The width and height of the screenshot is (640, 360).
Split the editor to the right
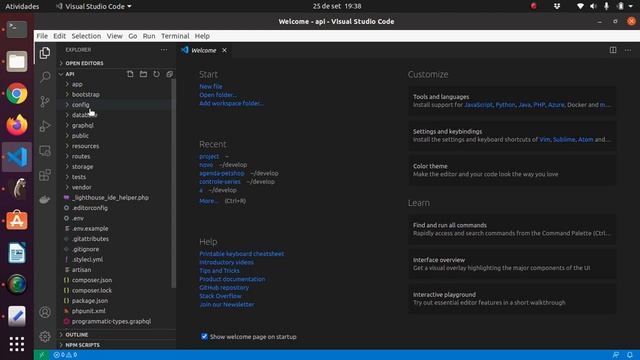pos(613,50)
